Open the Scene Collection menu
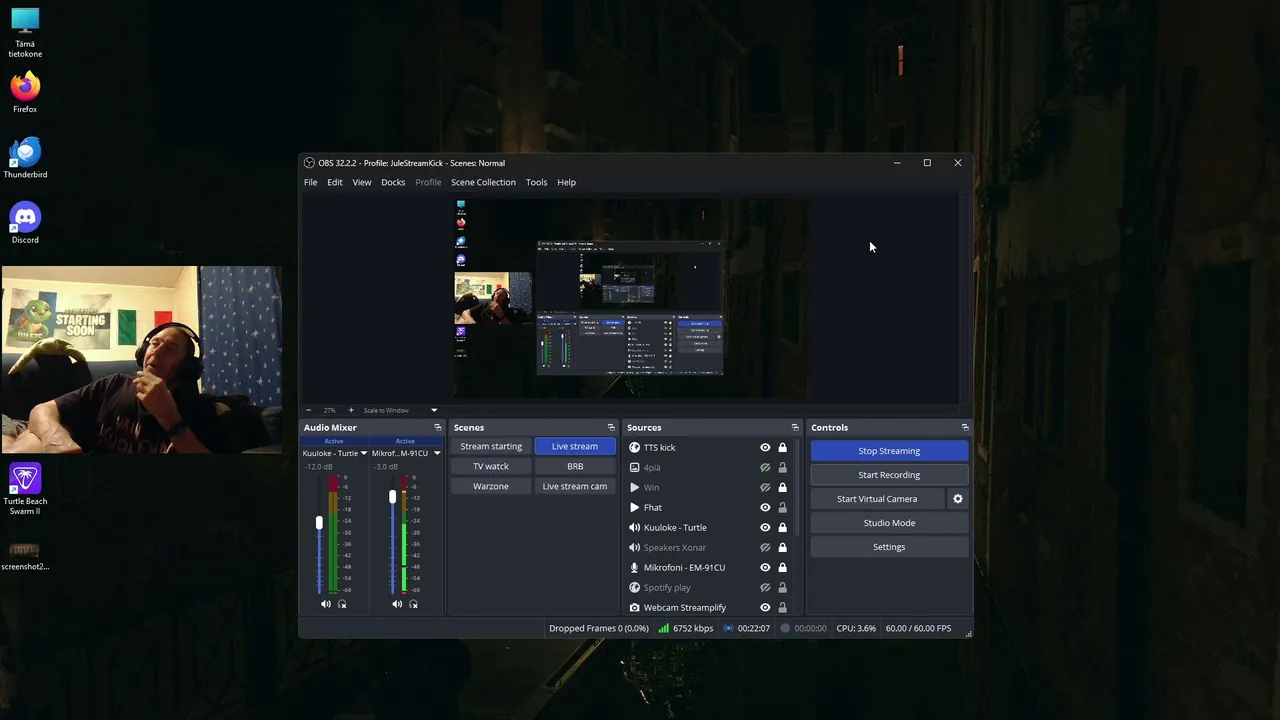Image resolution: width=1280 pixels, height=720 pixels. [x=483, y=182]
